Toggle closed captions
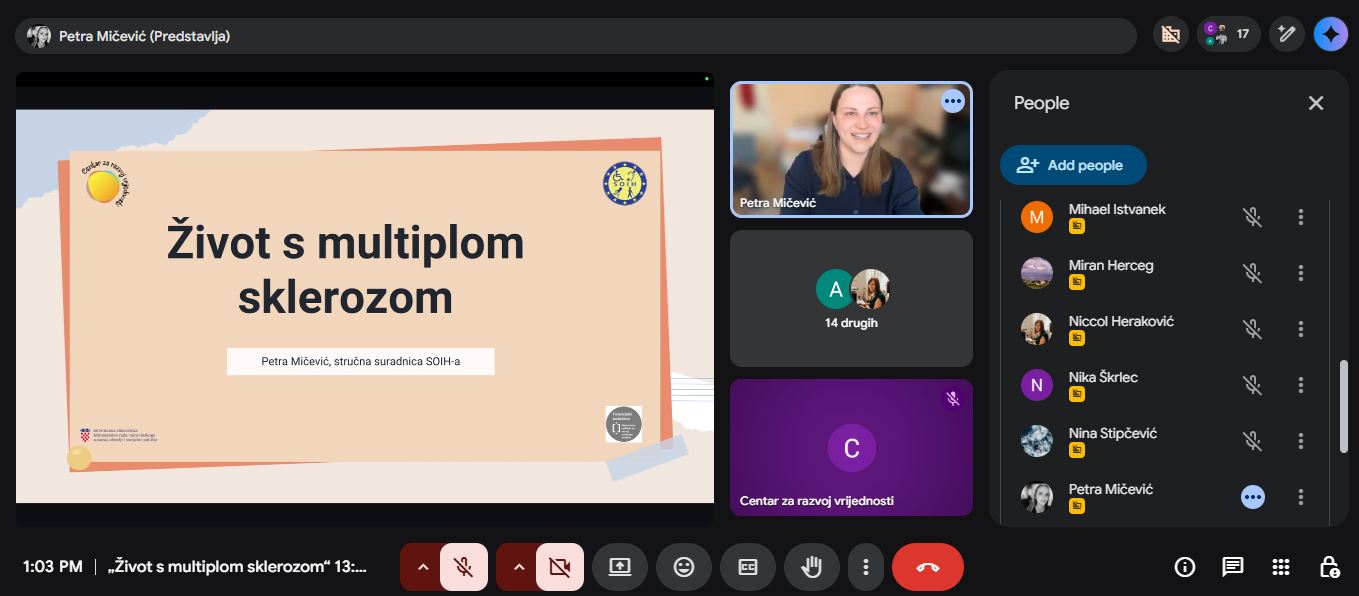The image size is (1359, 596). tap(748, 567)
